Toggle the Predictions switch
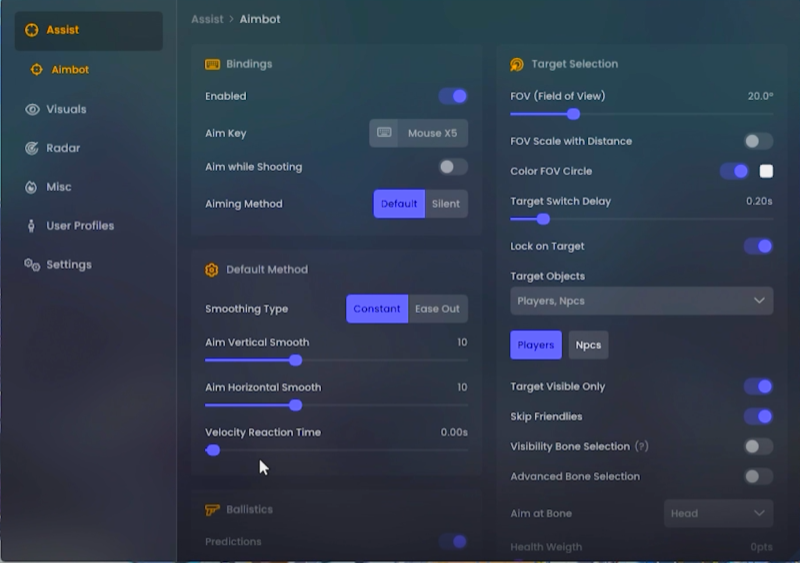The image size is (800, 563). pyautogui.click(x=453, y=542)
